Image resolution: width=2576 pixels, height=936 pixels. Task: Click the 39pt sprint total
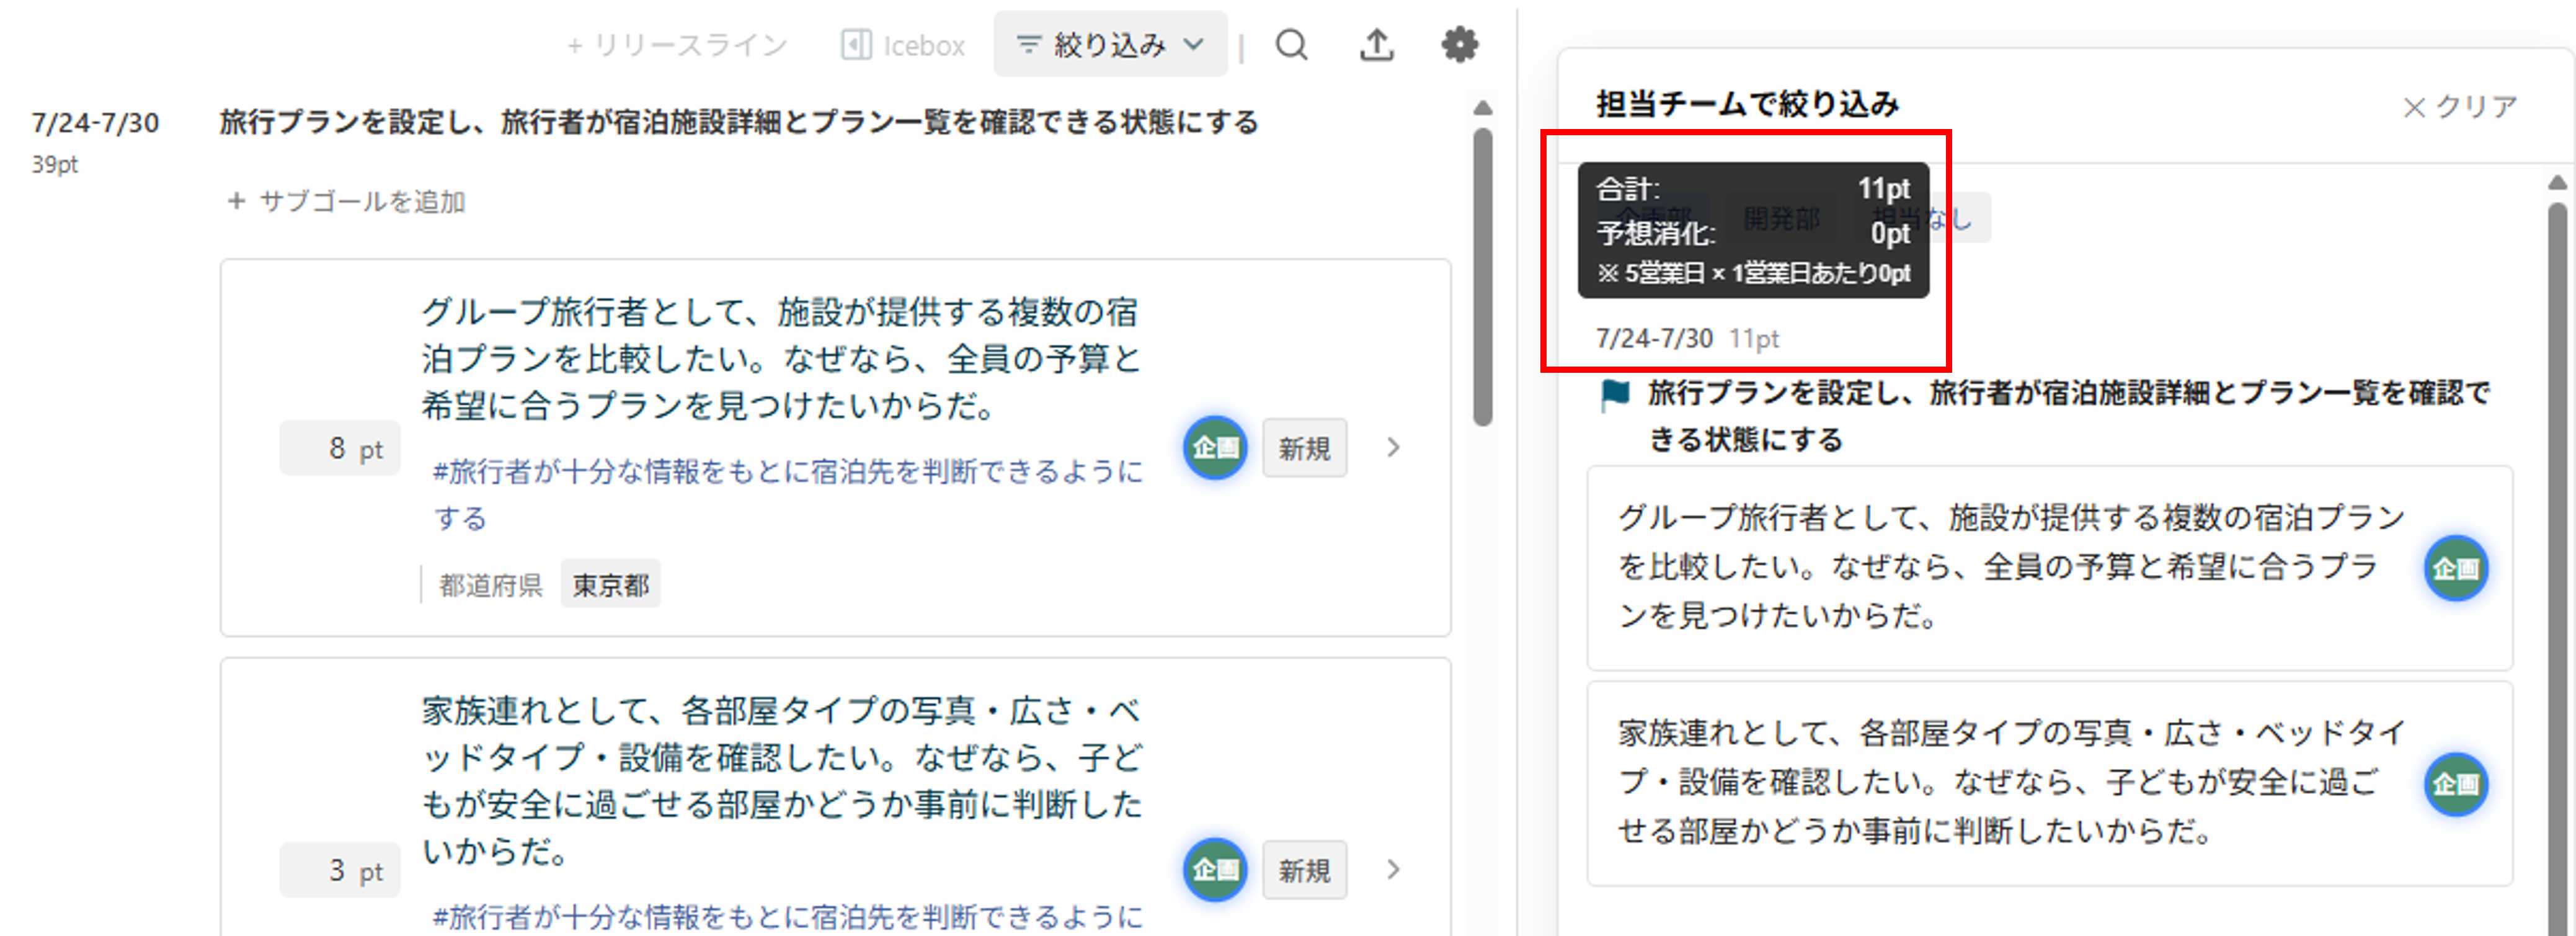click(54, 164)
